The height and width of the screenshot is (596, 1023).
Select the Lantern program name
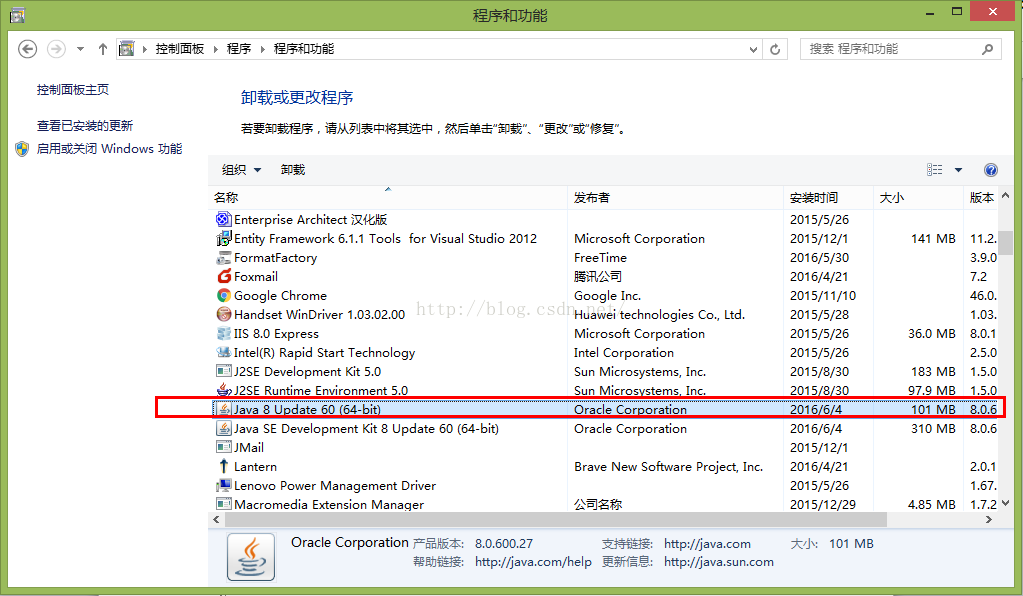tap(255, 466)
